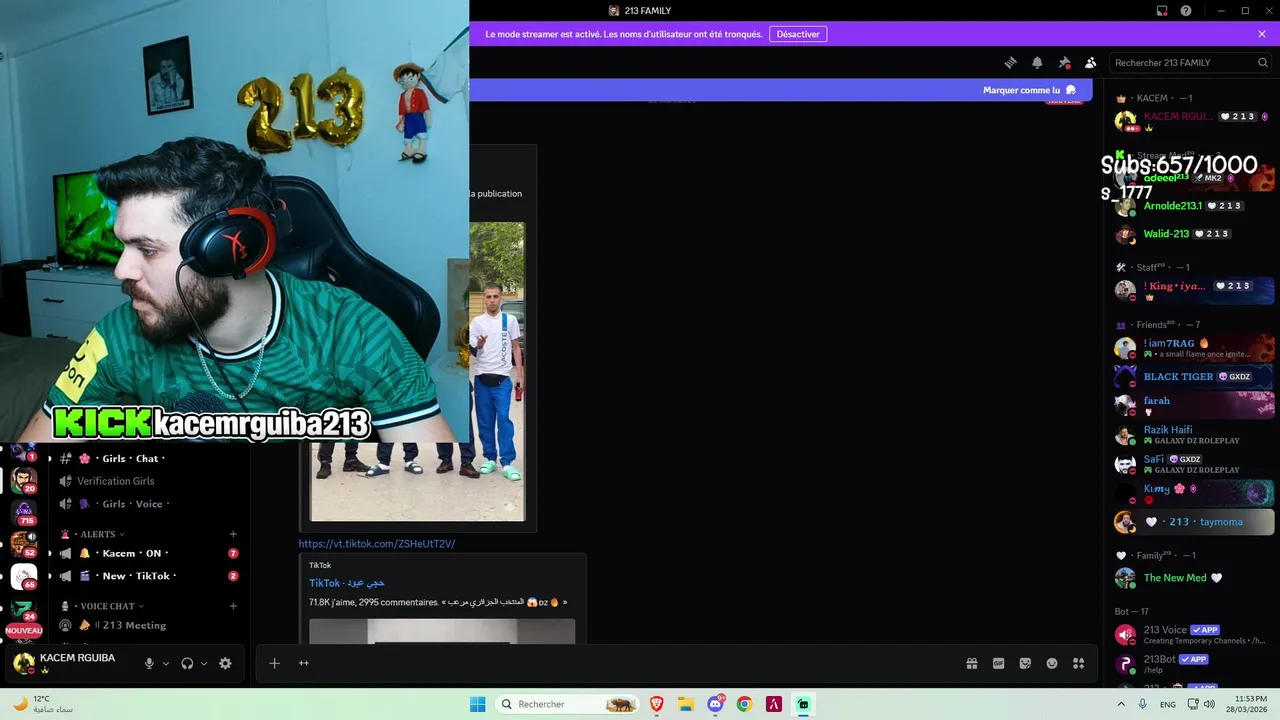Image resolution: width=1280 pixels, height=720 pixels.
Task: Send a gift via gift icon
Action: tap(972, 663)
